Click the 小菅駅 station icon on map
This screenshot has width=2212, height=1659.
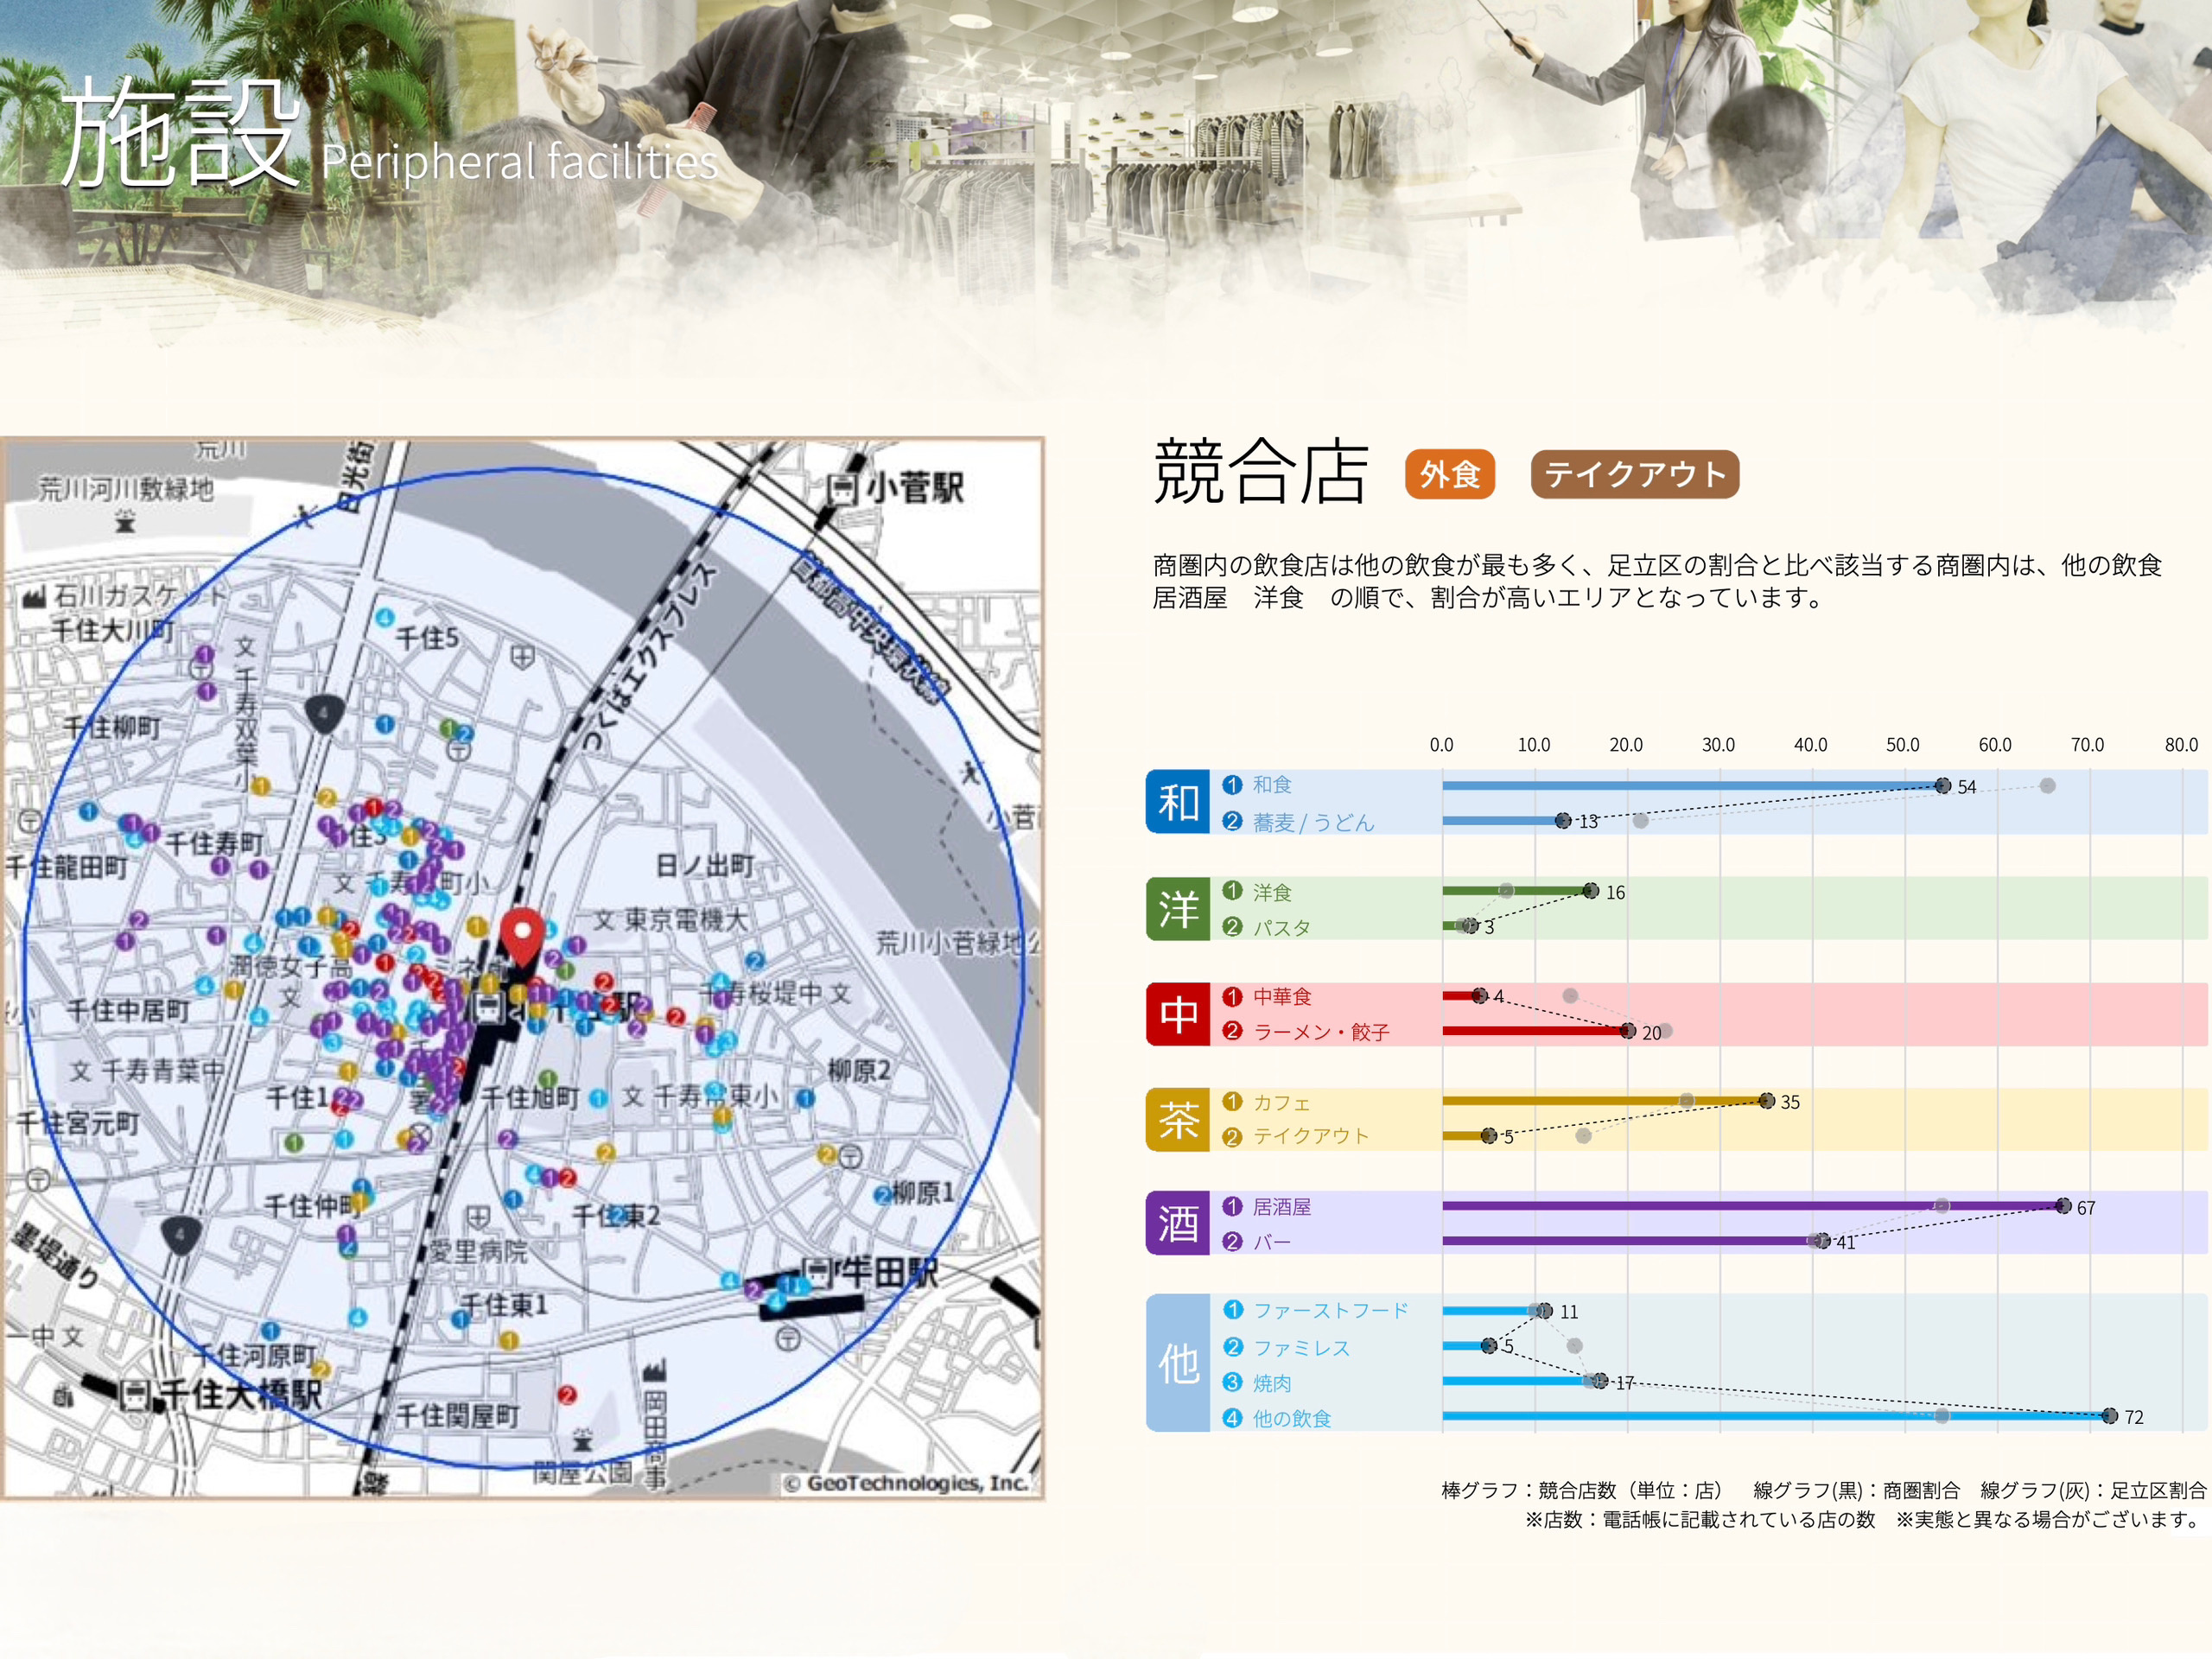pos(842,489)
